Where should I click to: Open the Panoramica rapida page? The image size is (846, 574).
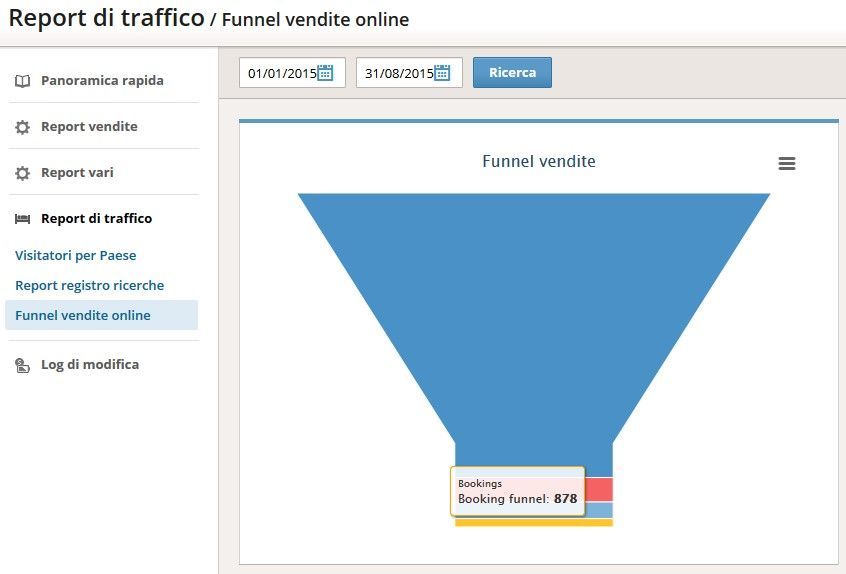point(102,80)
